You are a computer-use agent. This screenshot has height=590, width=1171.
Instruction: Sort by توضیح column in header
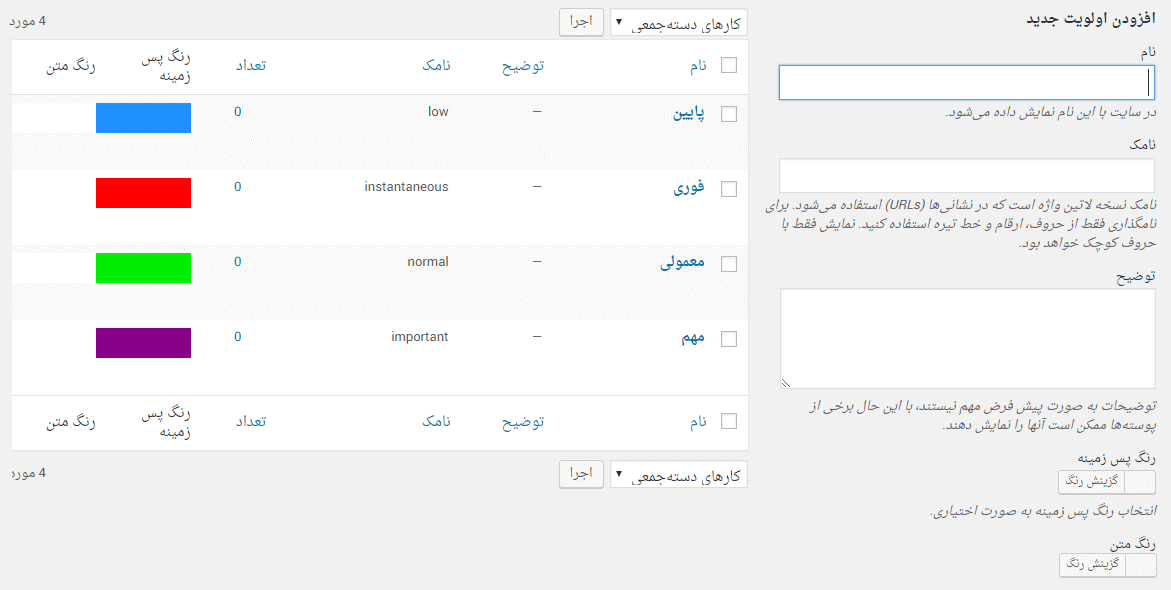pos(522,66)
